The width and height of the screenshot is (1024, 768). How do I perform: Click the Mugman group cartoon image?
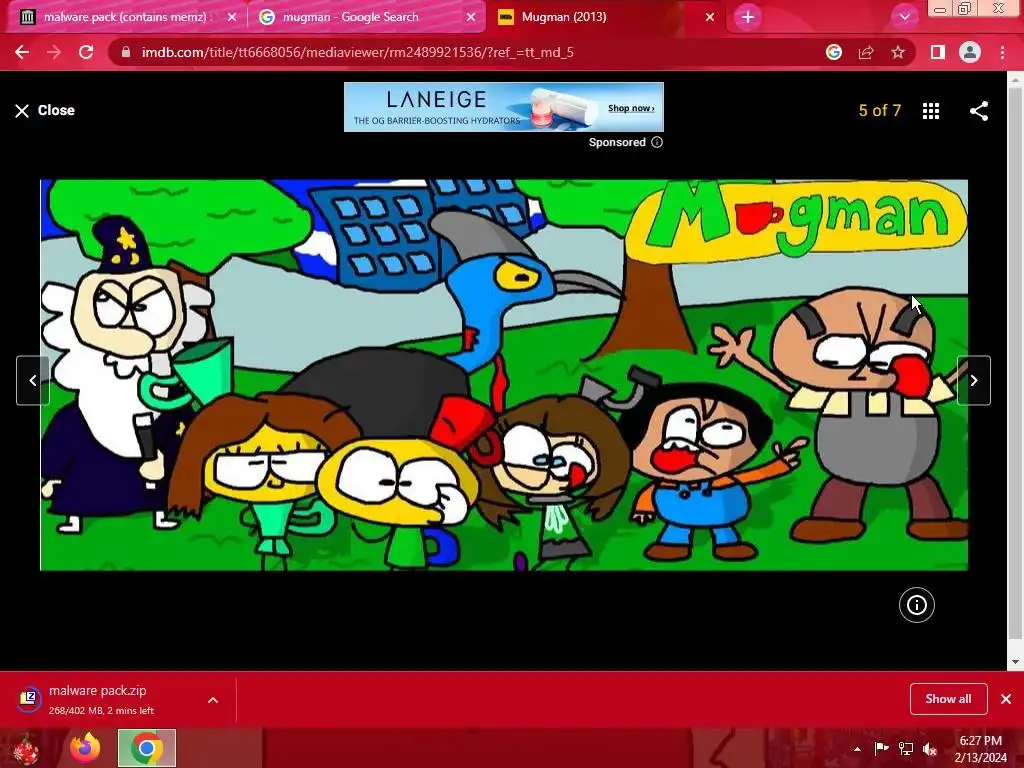pyautogui.click(x=504, y=375)
